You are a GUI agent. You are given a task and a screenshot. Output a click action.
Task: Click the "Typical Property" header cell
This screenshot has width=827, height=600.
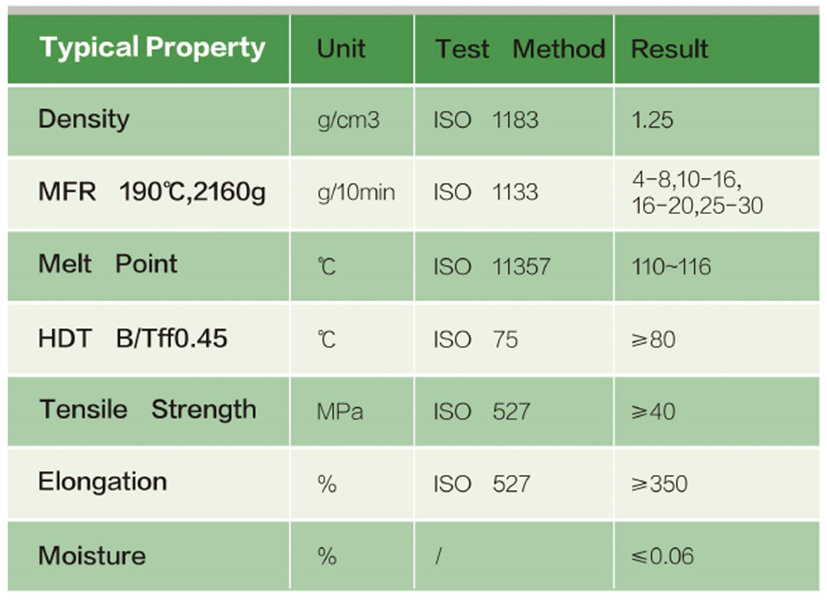click(152, 47)
